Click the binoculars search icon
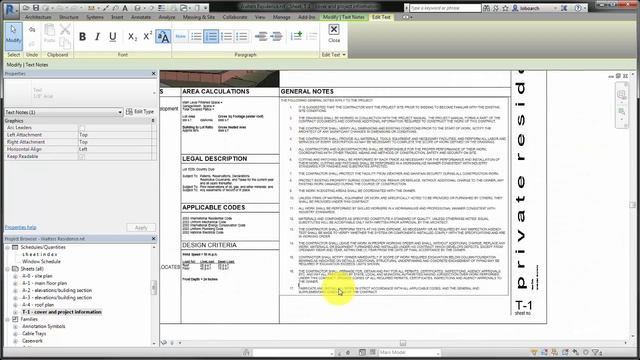640x360 pixels. tap(486, 8)
